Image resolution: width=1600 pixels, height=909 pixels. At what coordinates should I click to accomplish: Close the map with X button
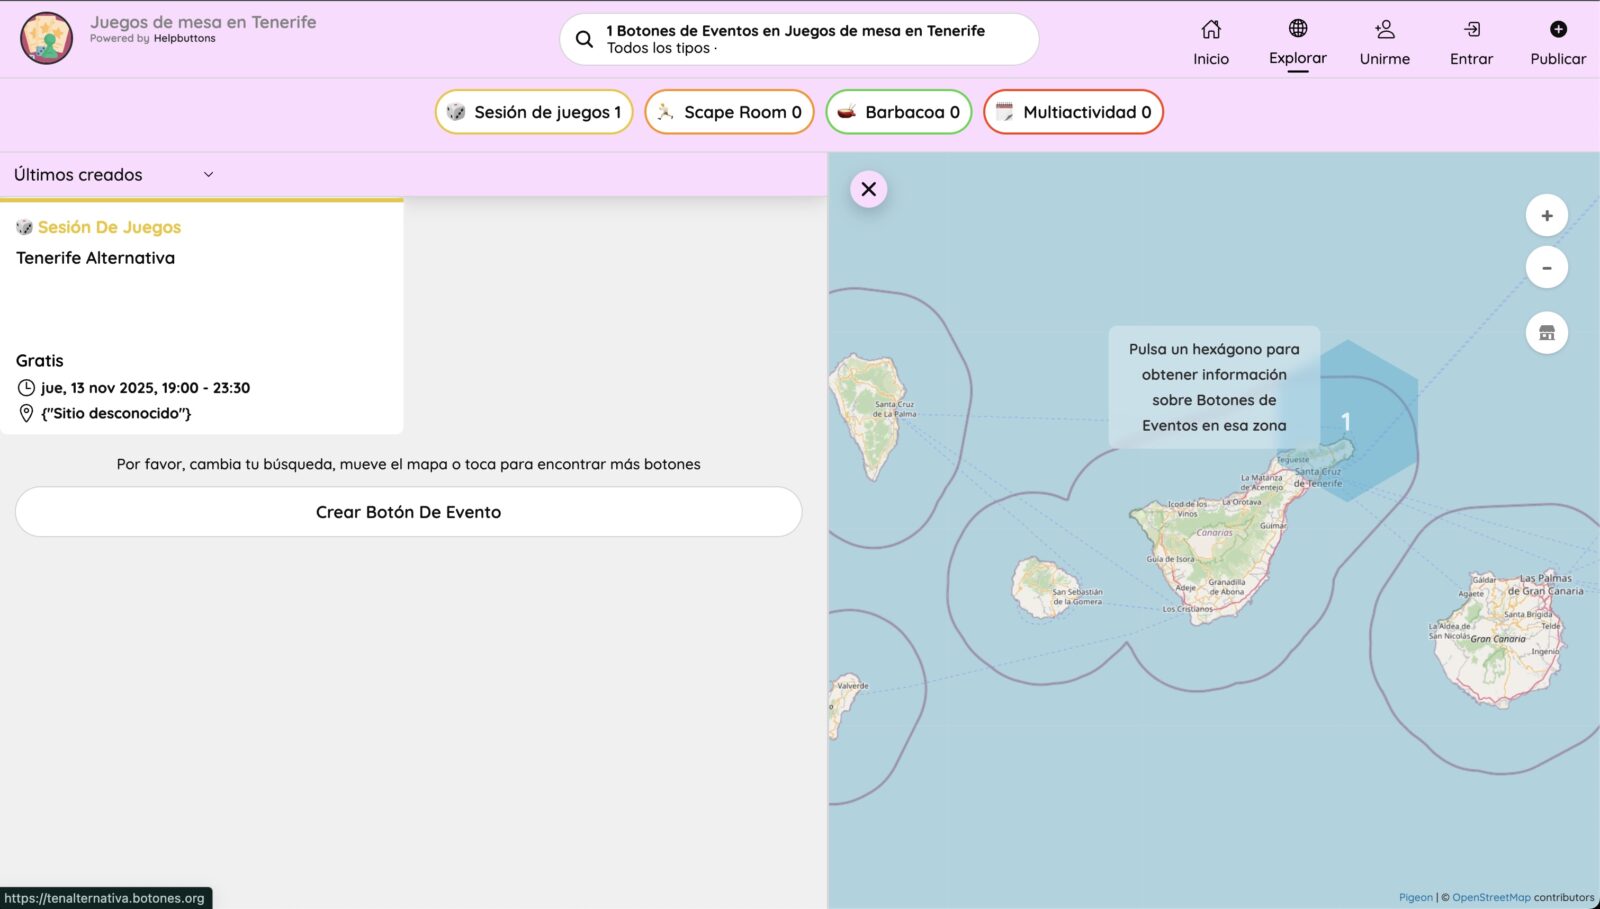pos(868,189)
